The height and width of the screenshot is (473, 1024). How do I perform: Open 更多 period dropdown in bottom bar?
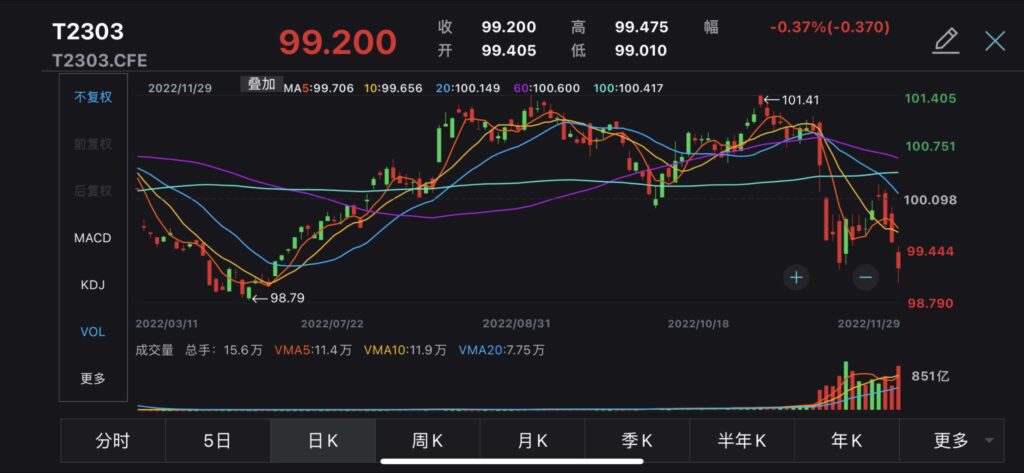pos(952,441)
